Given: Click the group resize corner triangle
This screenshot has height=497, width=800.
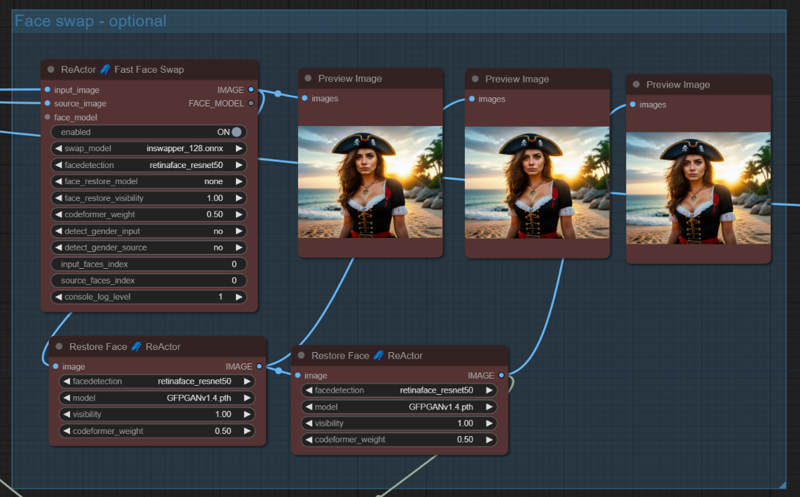Looking at the screenshot, I should (x=783, y=485).
